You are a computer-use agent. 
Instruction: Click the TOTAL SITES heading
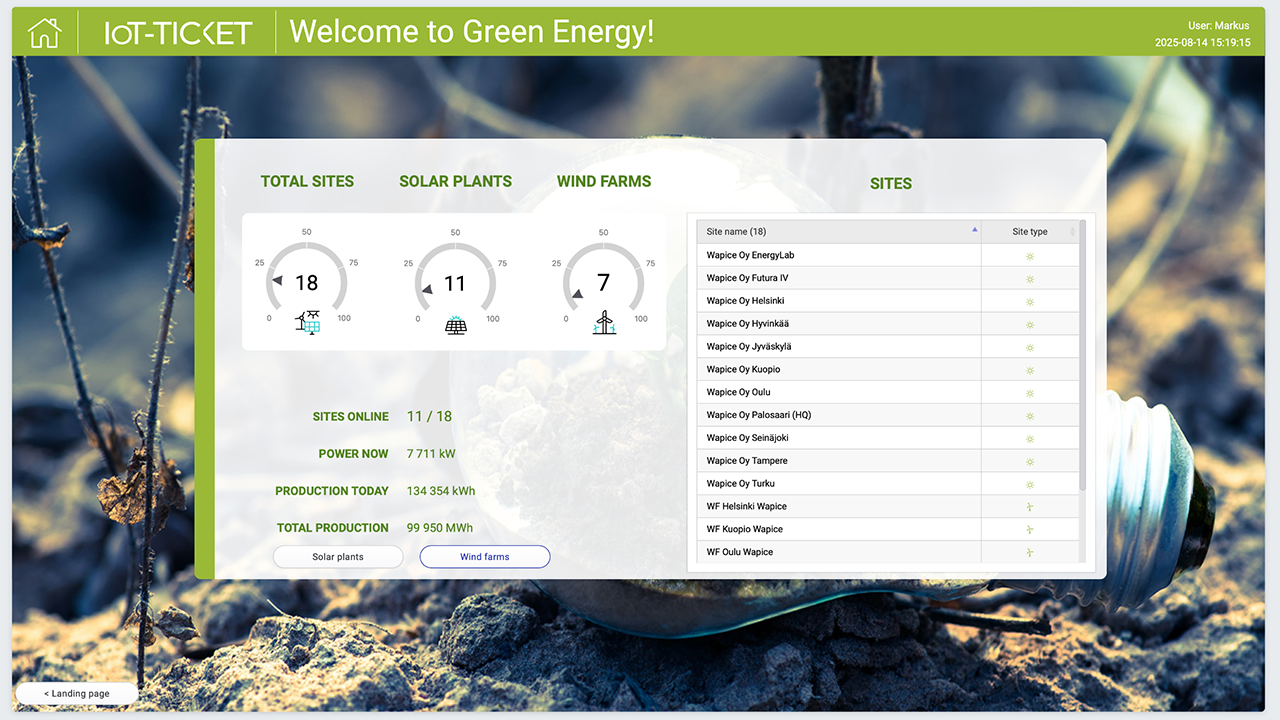point(307,182)
